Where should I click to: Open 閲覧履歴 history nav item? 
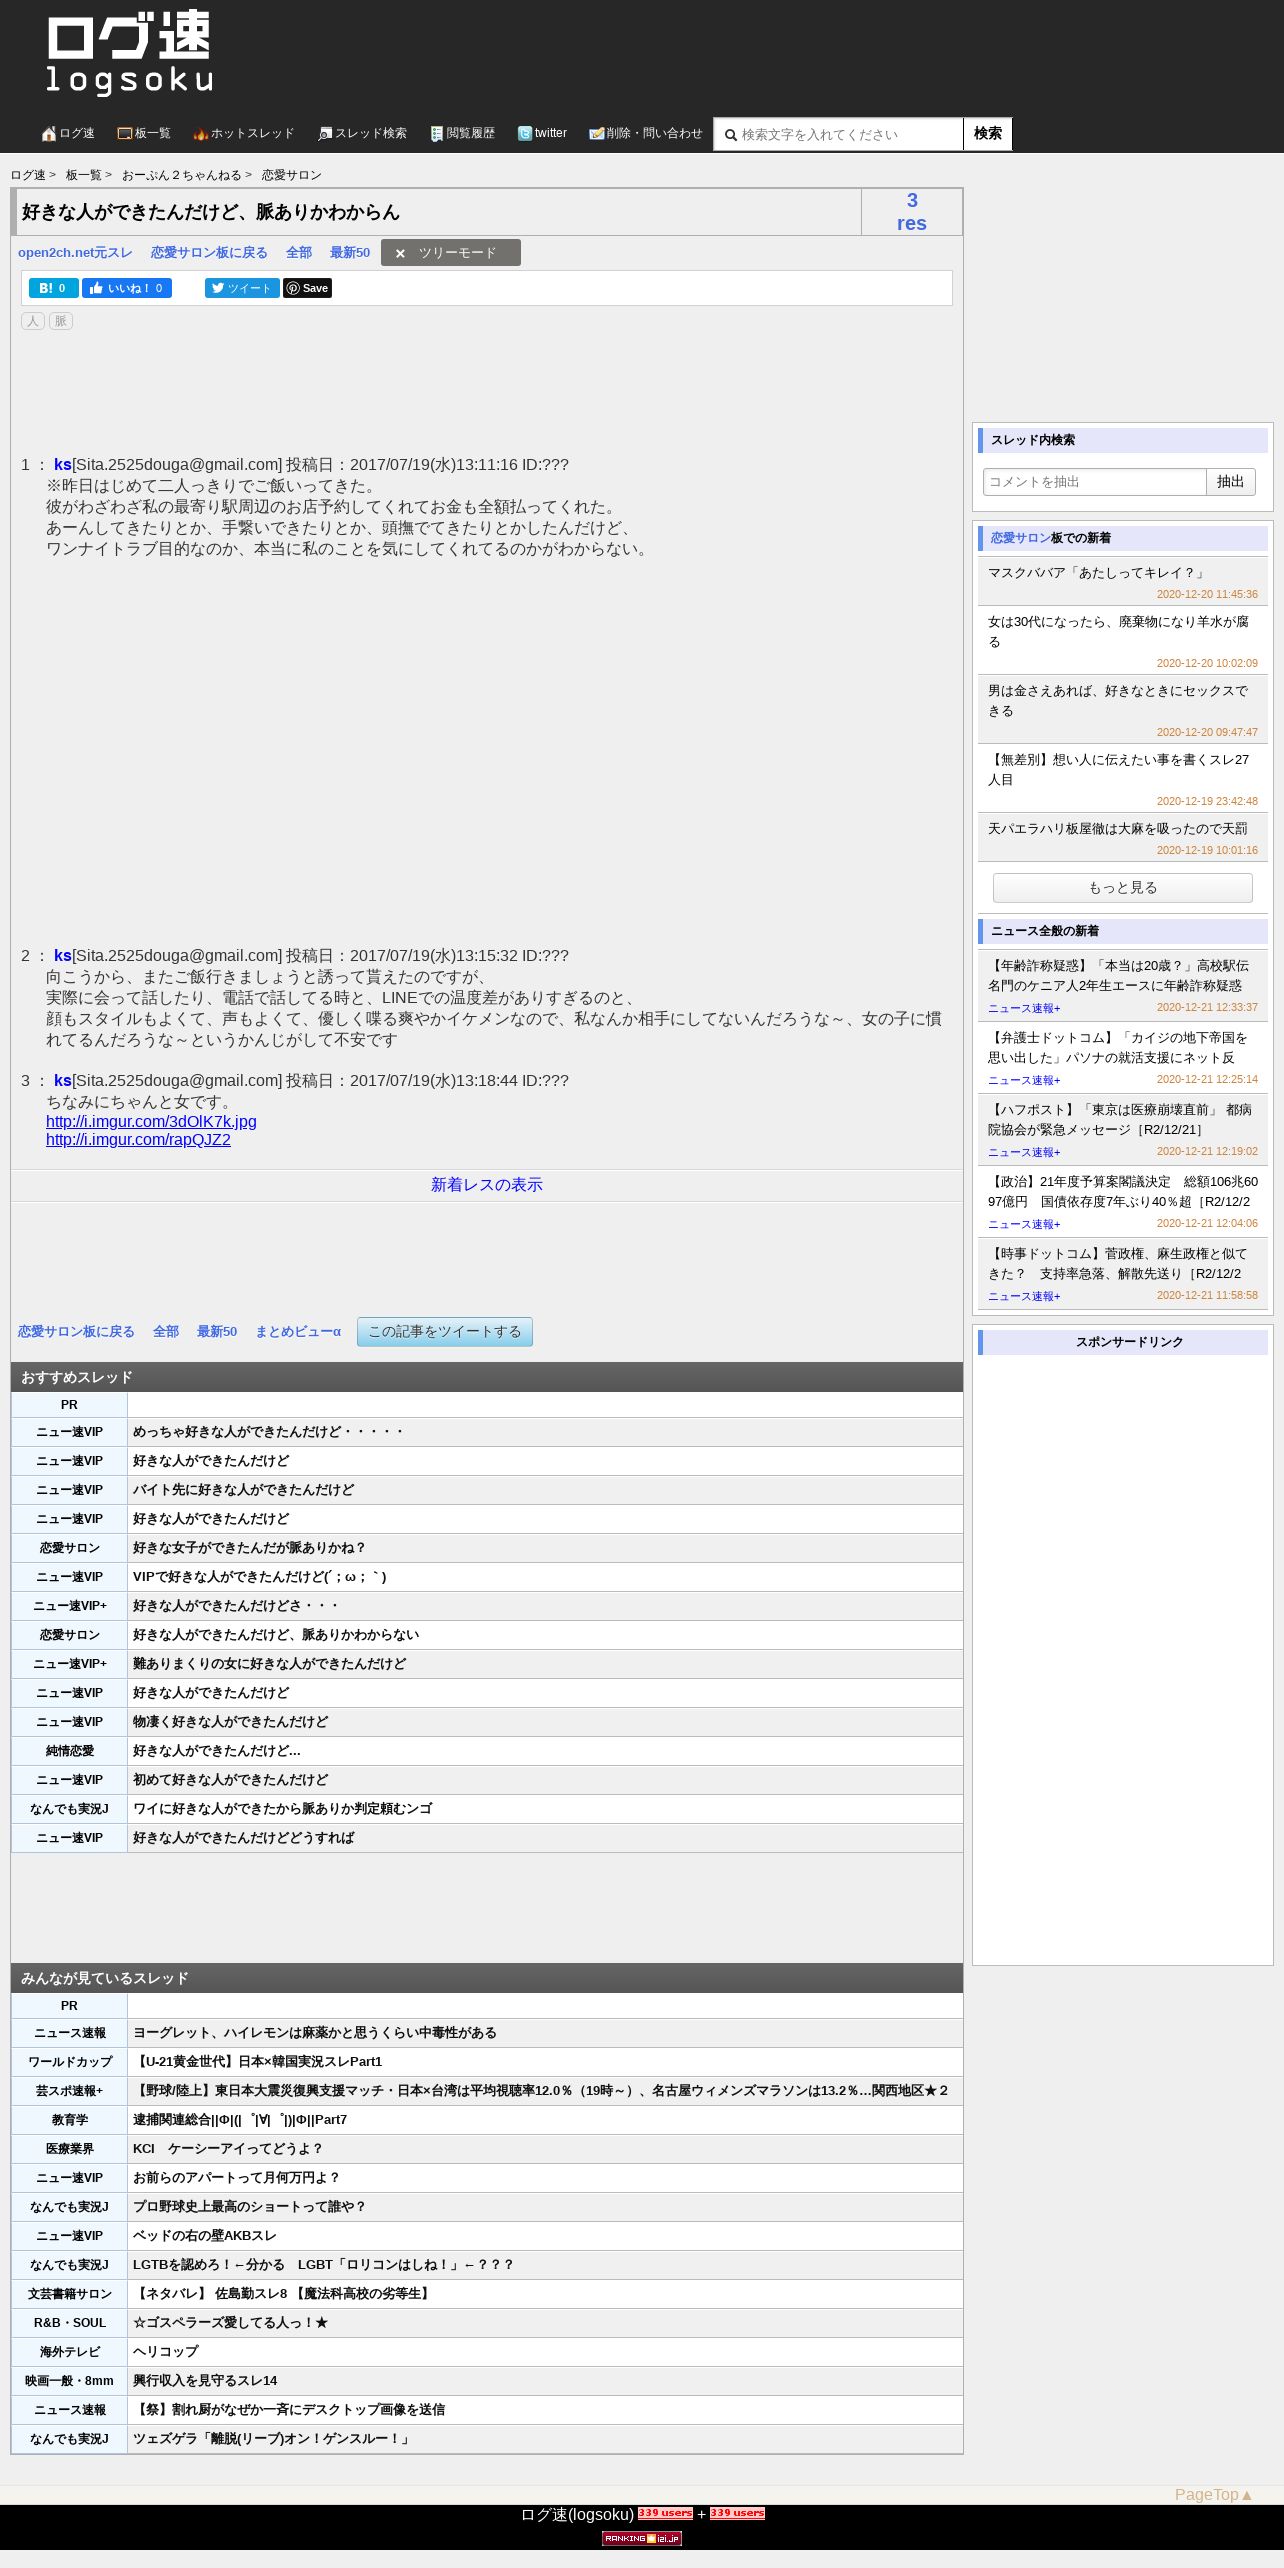pos(462,133)
